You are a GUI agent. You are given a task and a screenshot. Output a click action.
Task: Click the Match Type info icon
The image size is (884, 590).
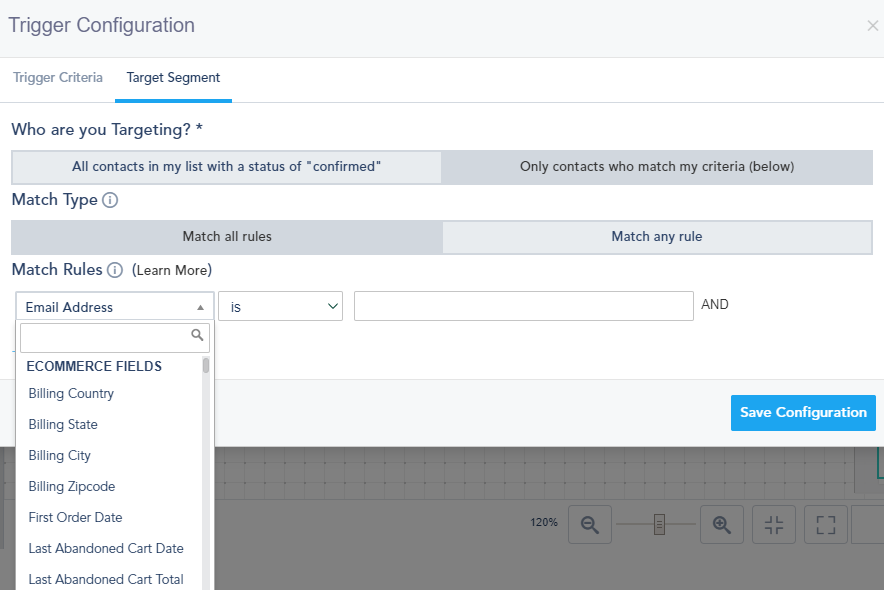tap(110, 200)
